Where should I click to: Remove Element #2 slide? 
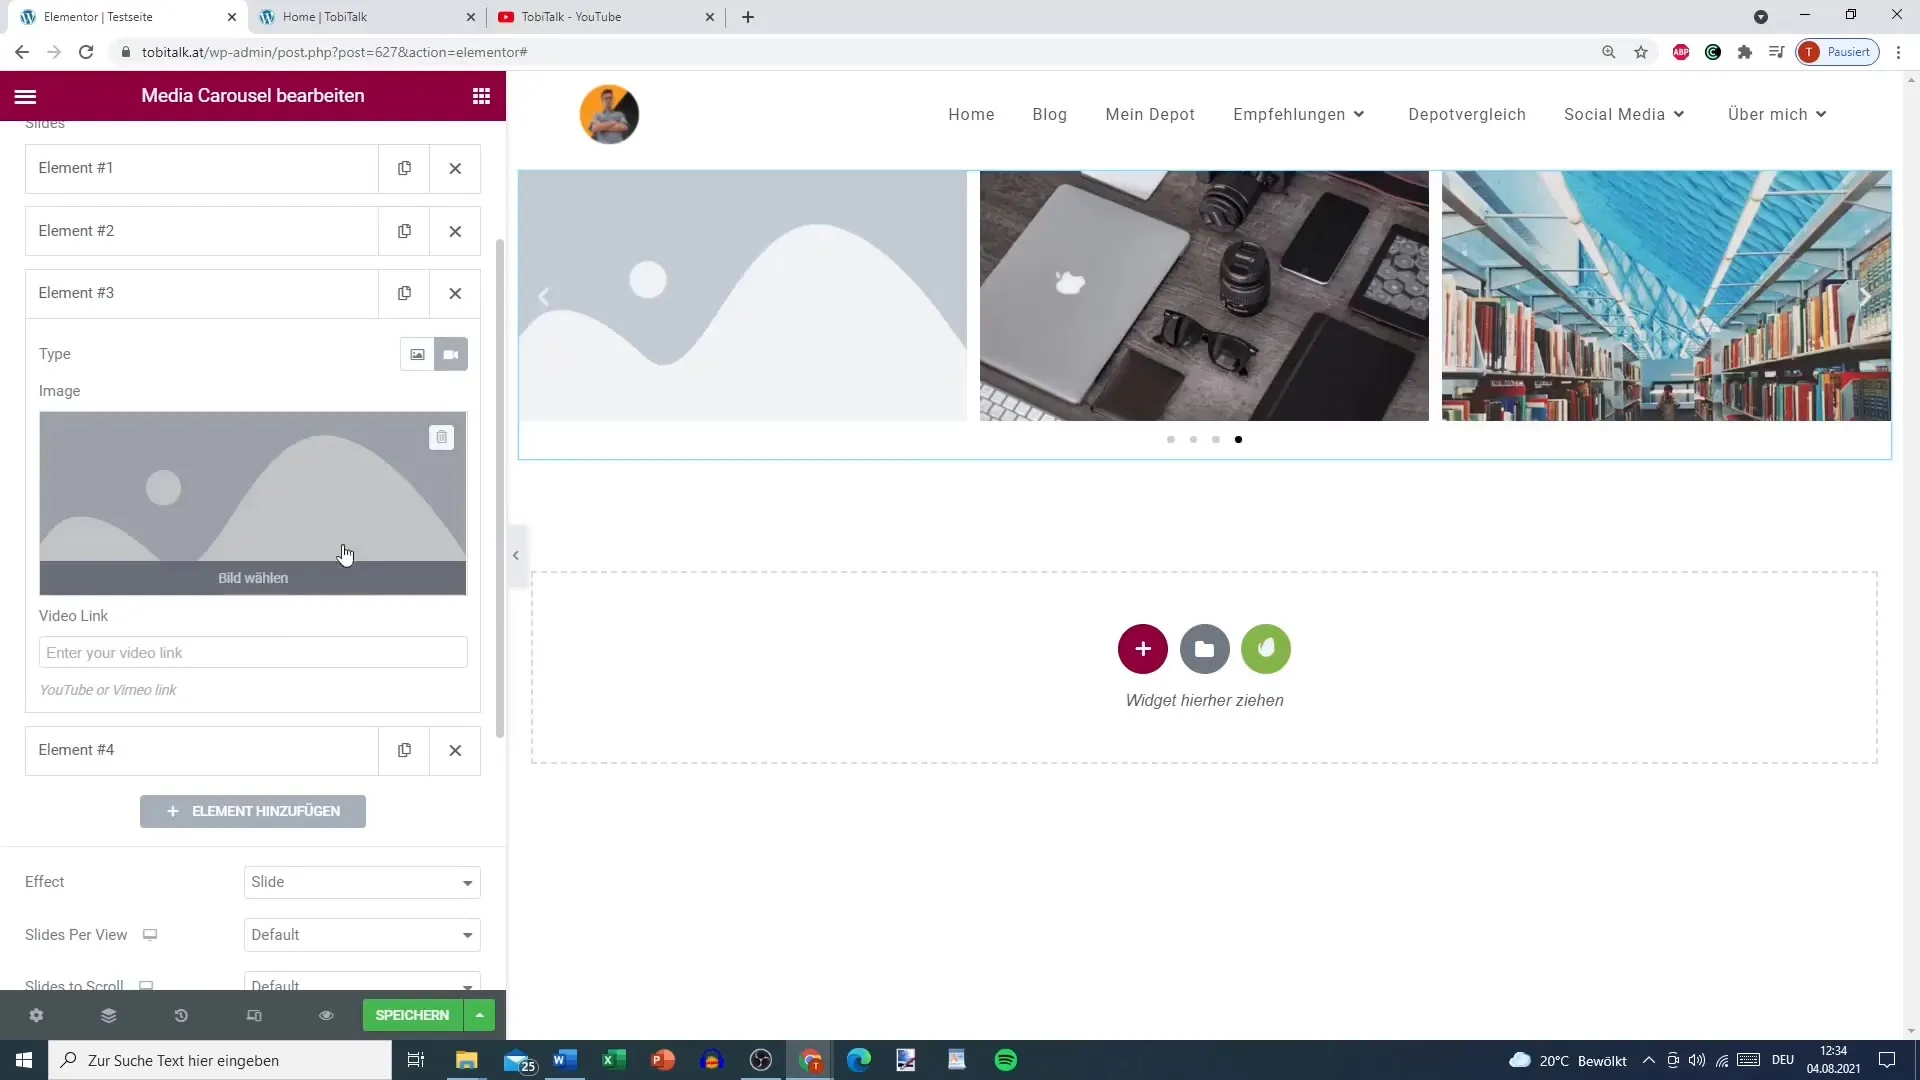[455, 231]
